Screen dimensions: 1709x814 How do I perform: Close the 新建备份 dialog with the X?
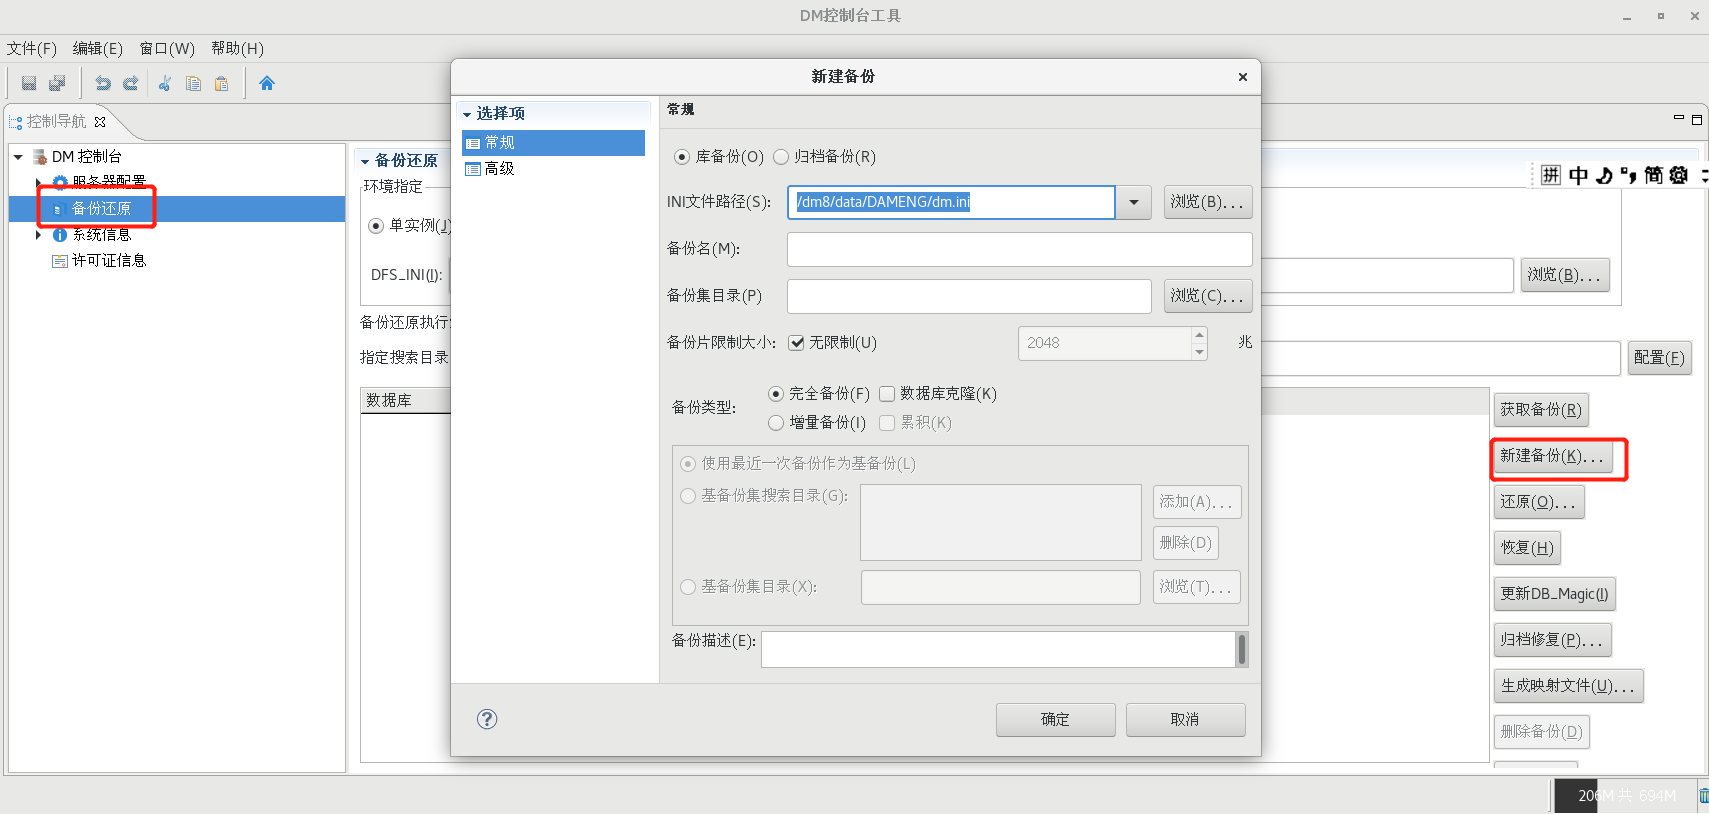(x=1243, y=77)
